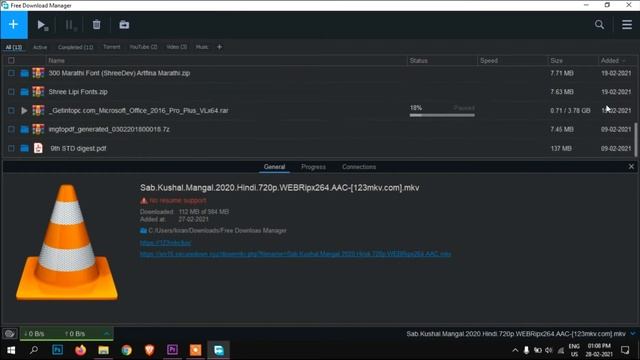The height and width of the screenshot is (360, 640).
Task: Click the Added column sort arrow
Action: [x=624, y=61]
